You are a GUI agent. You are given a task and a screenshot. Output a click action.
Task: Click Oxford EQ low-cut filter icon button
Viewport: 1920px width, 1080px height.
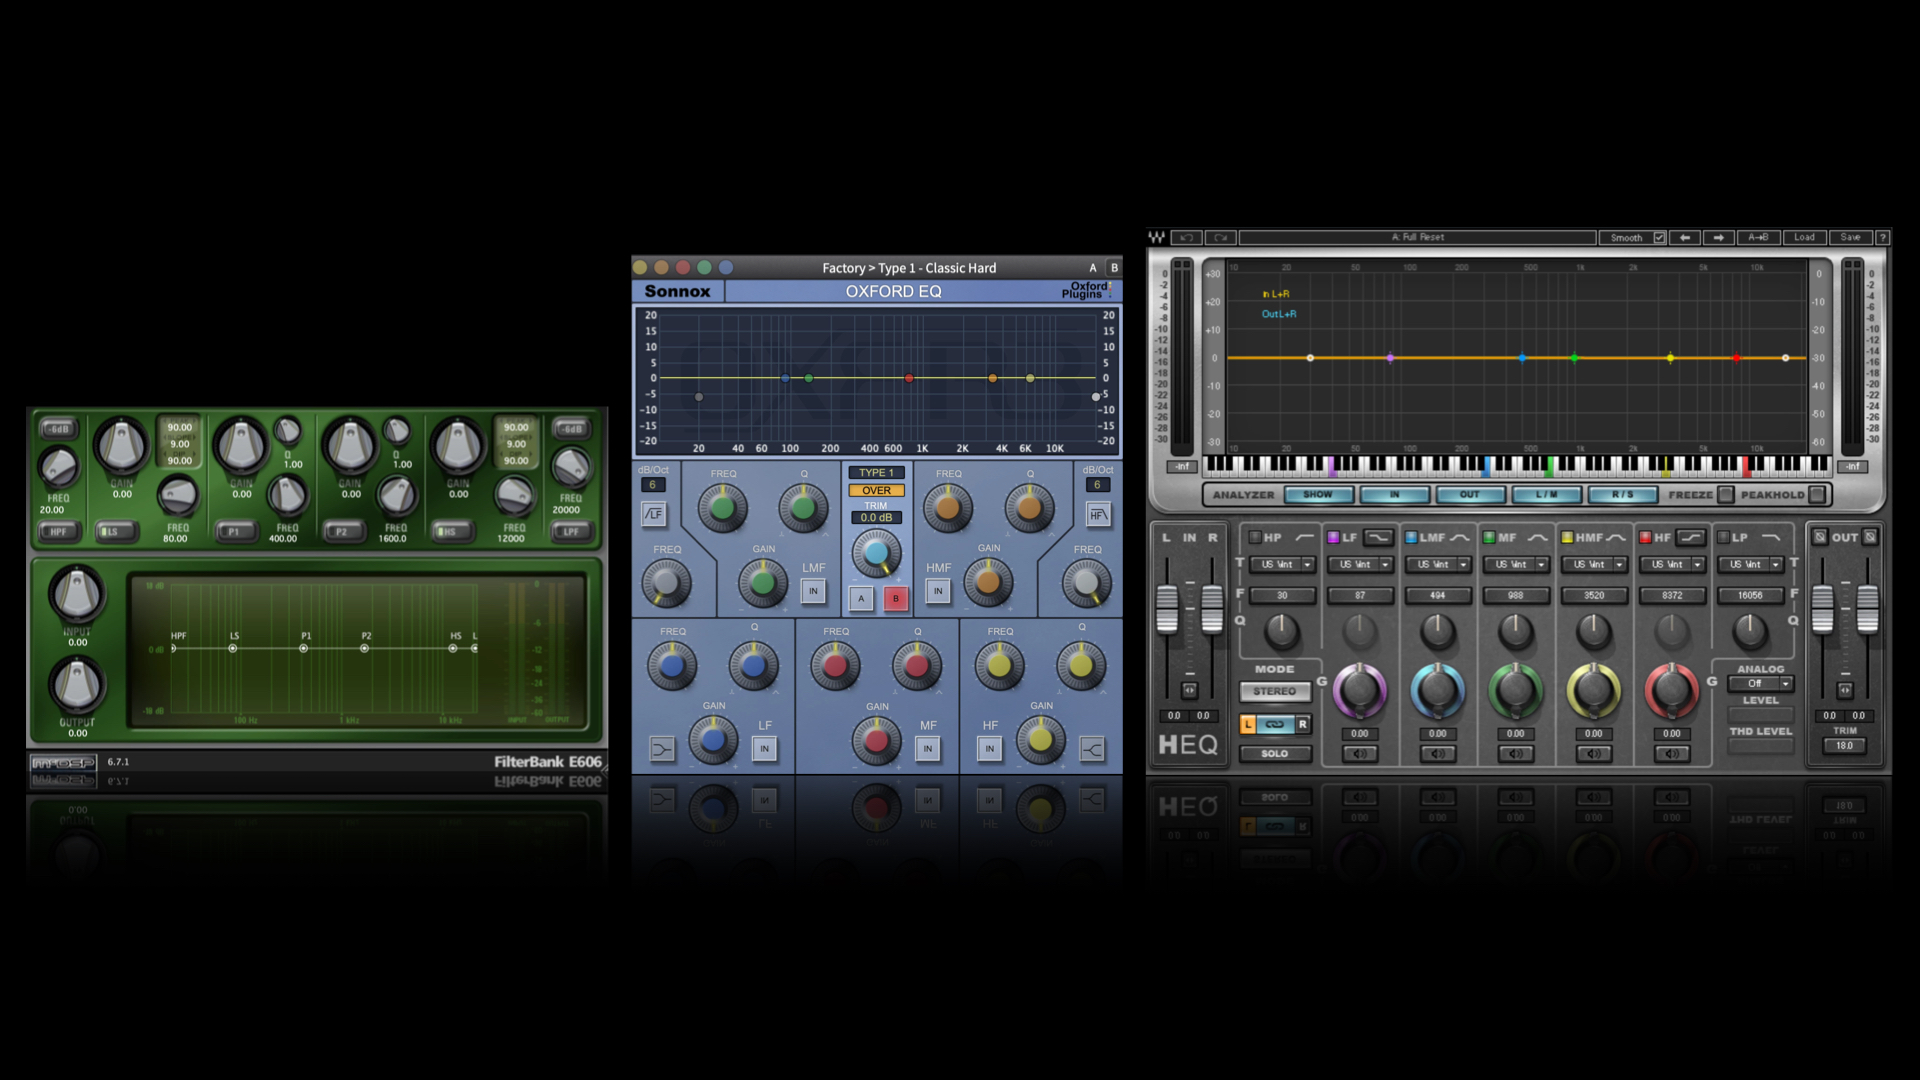pyautogui.click(x=653, y=514)
